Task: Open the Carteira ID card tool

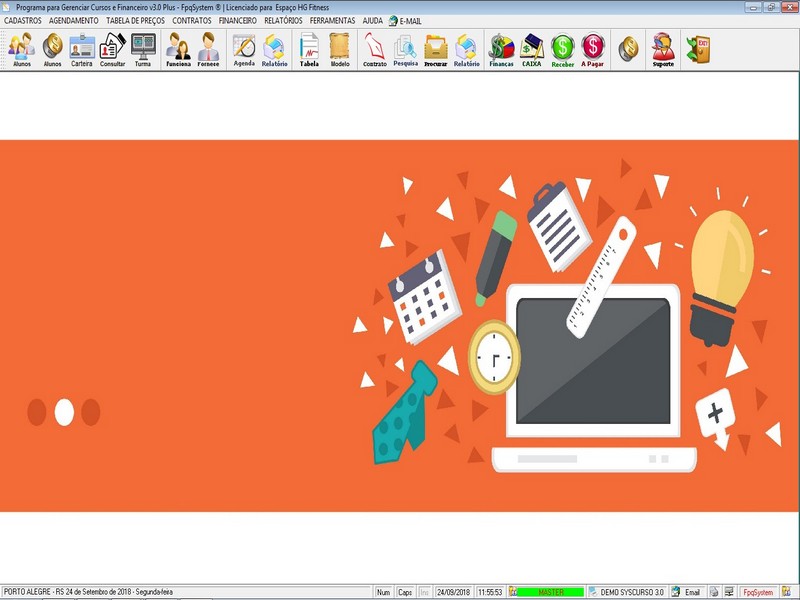Action: tap(82, 49)
